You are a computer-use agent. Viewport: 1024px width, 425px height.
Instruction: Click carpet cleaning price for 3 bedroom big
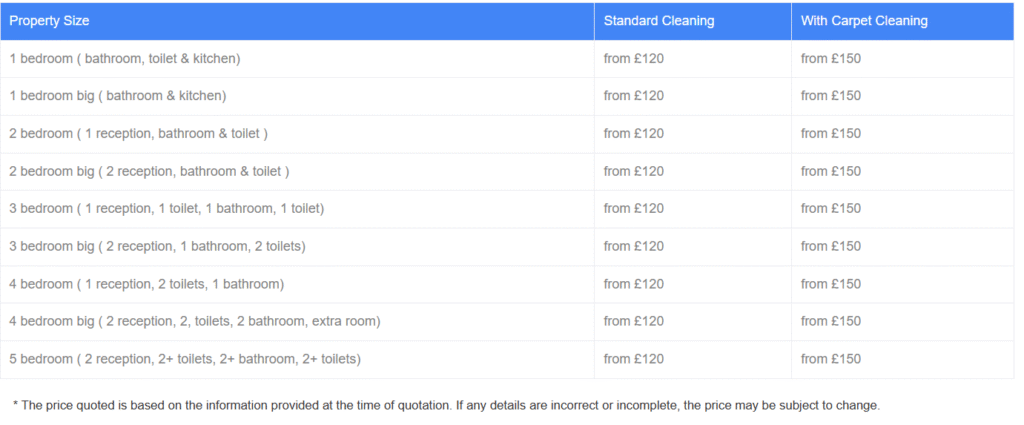(831, 246)
